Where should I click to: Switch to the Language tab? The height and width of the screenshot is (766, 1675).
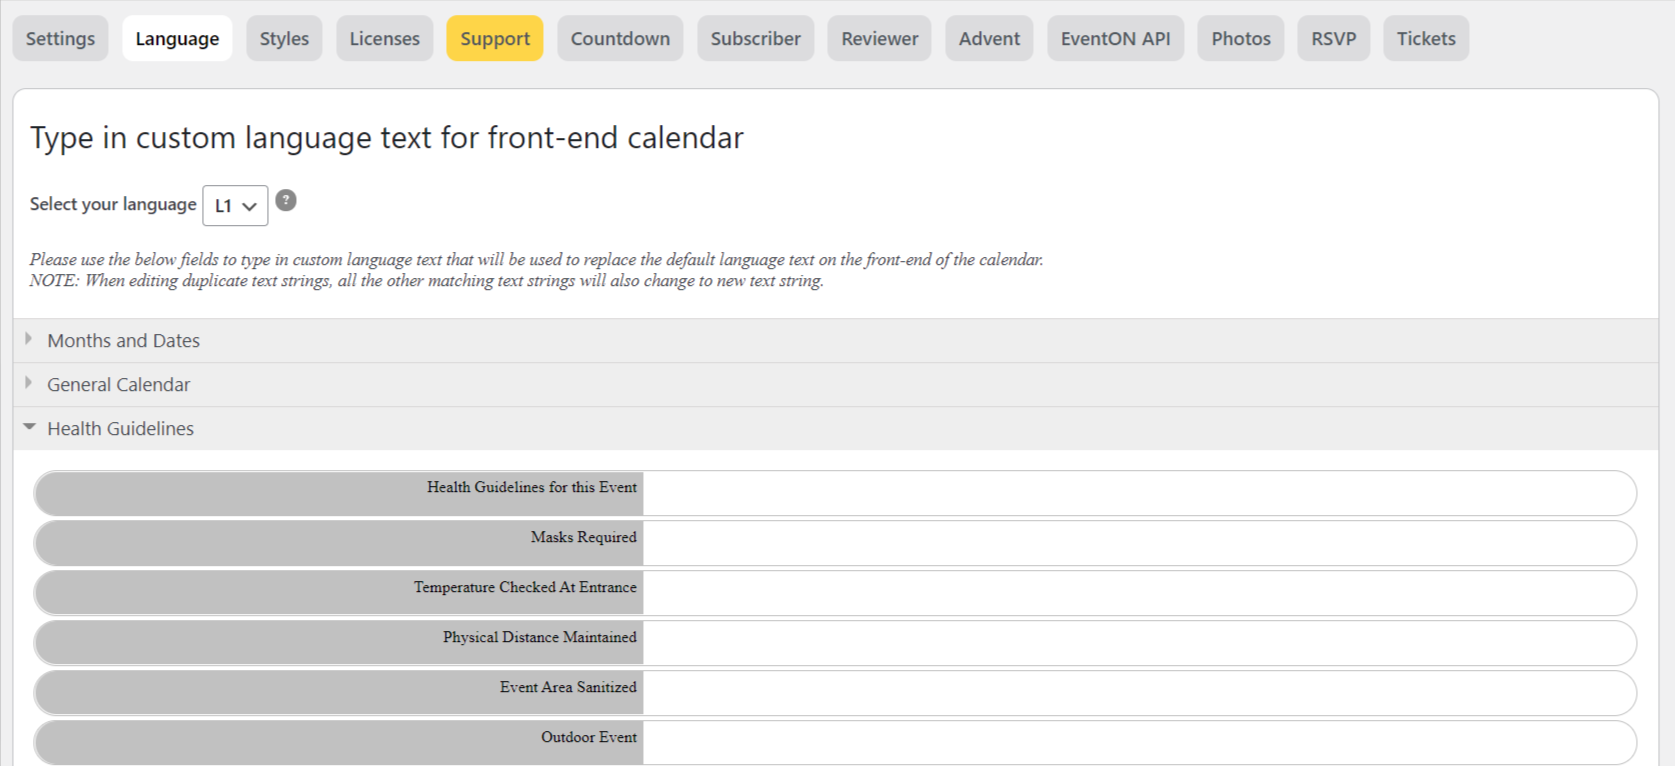pos(177,38)
